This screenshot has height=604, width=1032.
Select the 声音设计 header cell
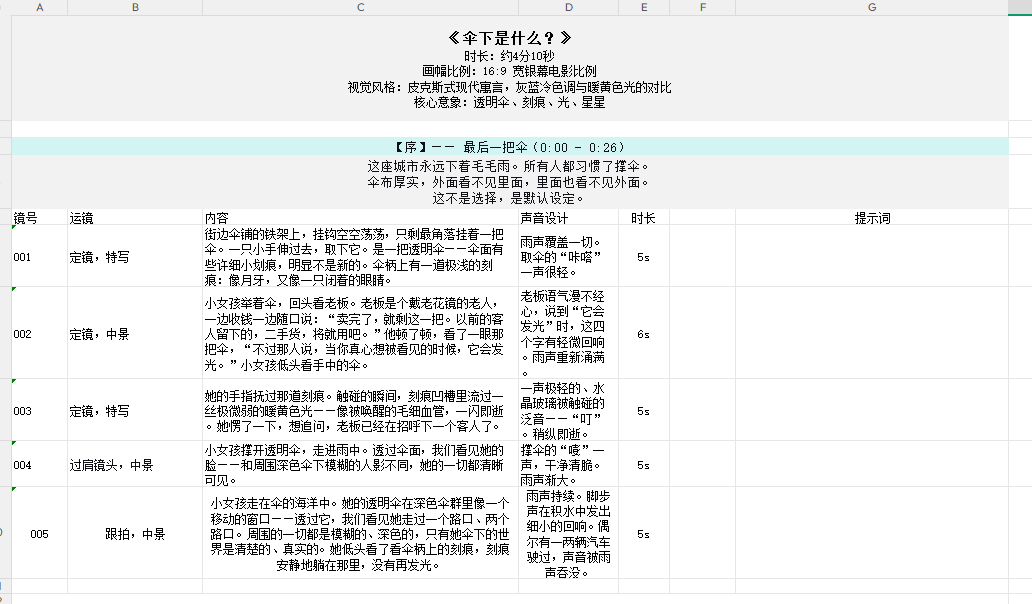(569, 218)
